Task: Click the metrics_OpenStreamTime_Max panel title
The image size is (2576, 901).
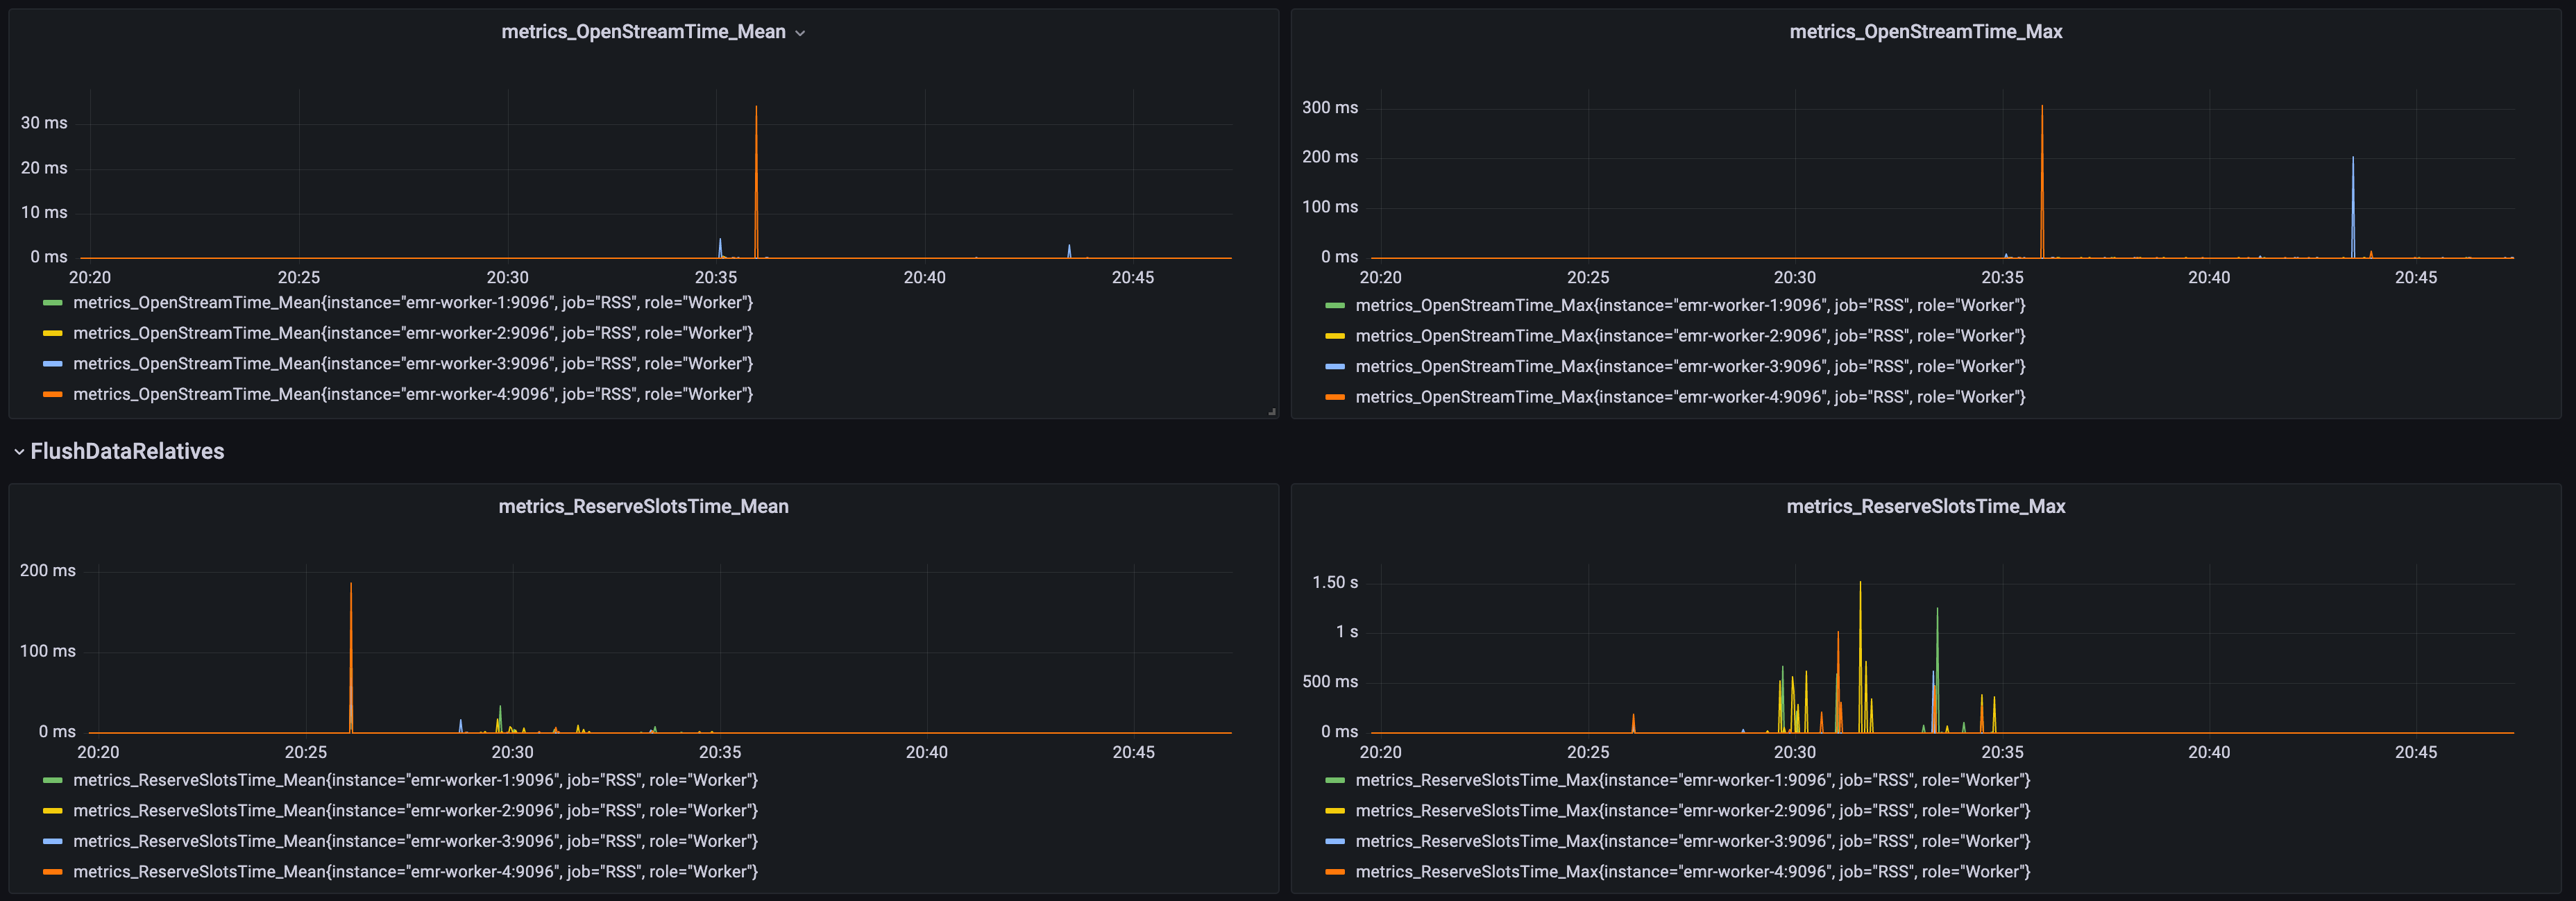Action: pos(1925,32)
